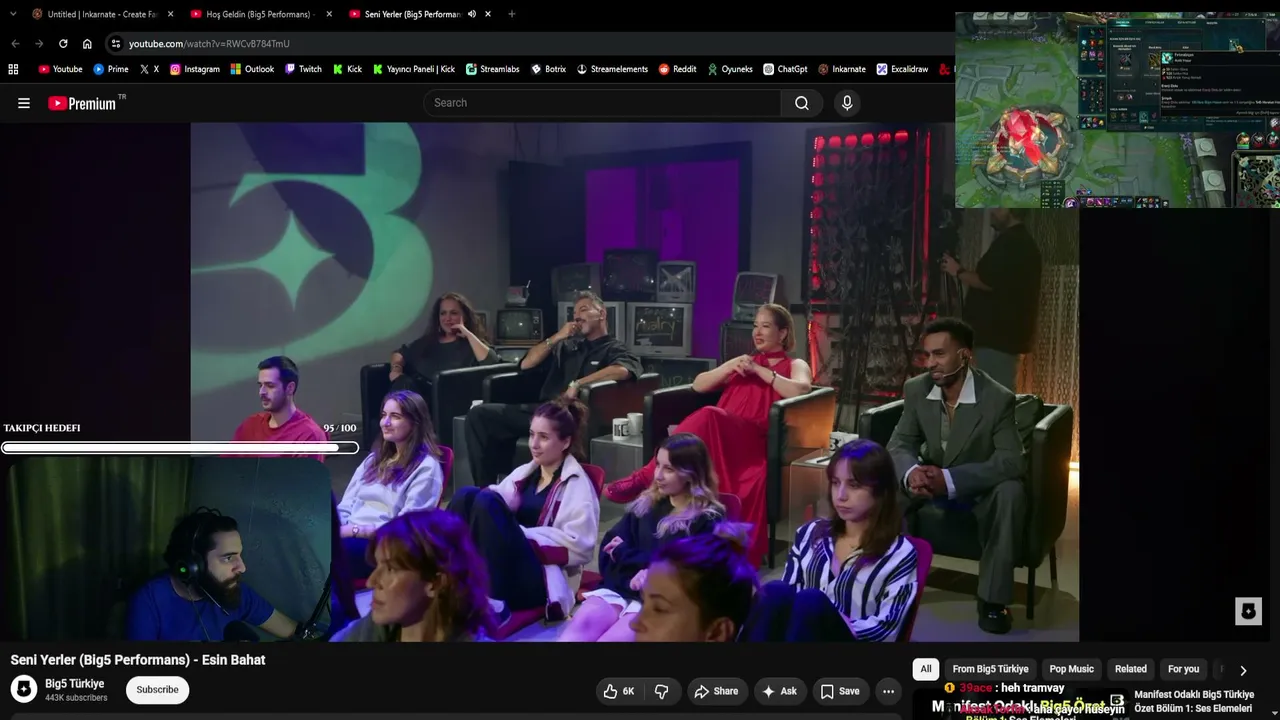
Task: Open the Twitch bookmark
Action: [x=303, y=69]
